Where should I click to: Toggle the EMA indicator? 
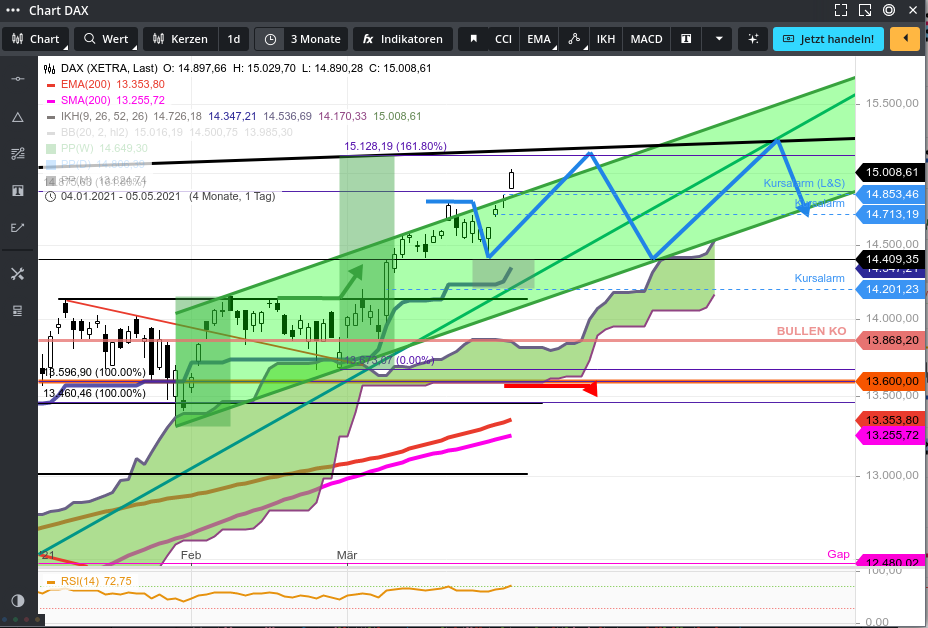click(x=539, y=39)
